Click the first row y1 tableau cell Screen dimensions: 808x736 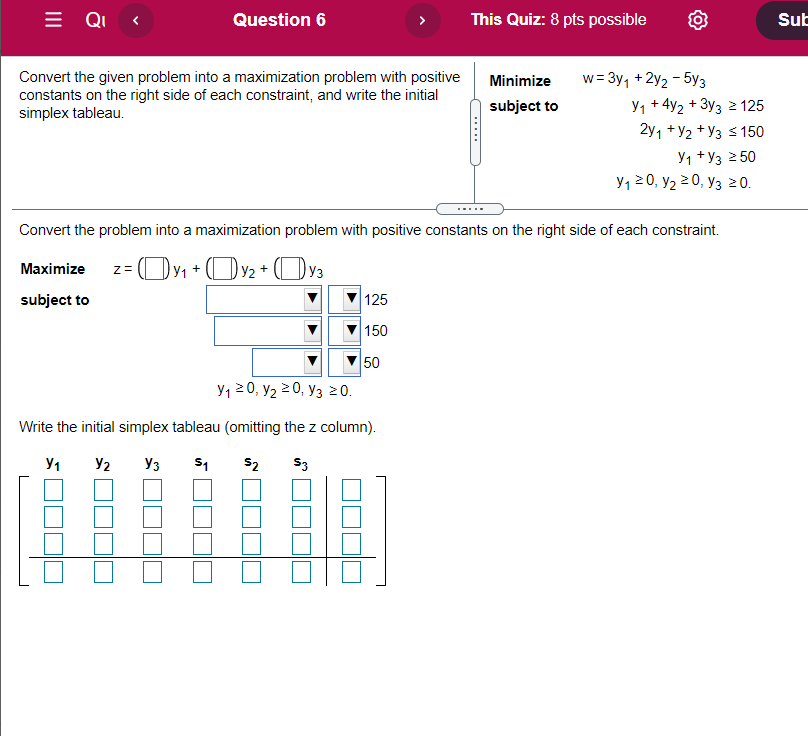(x=54, y=490)
